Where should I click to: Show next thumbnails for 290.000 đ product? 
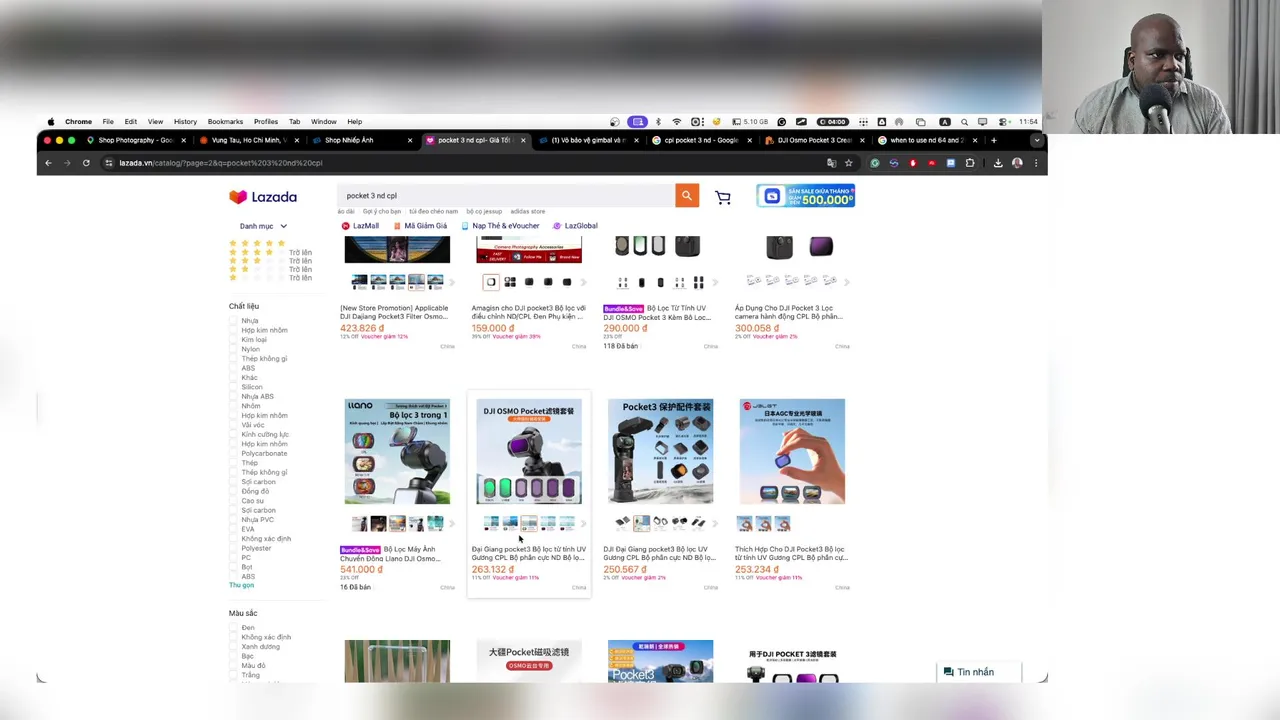coord(715,282)
